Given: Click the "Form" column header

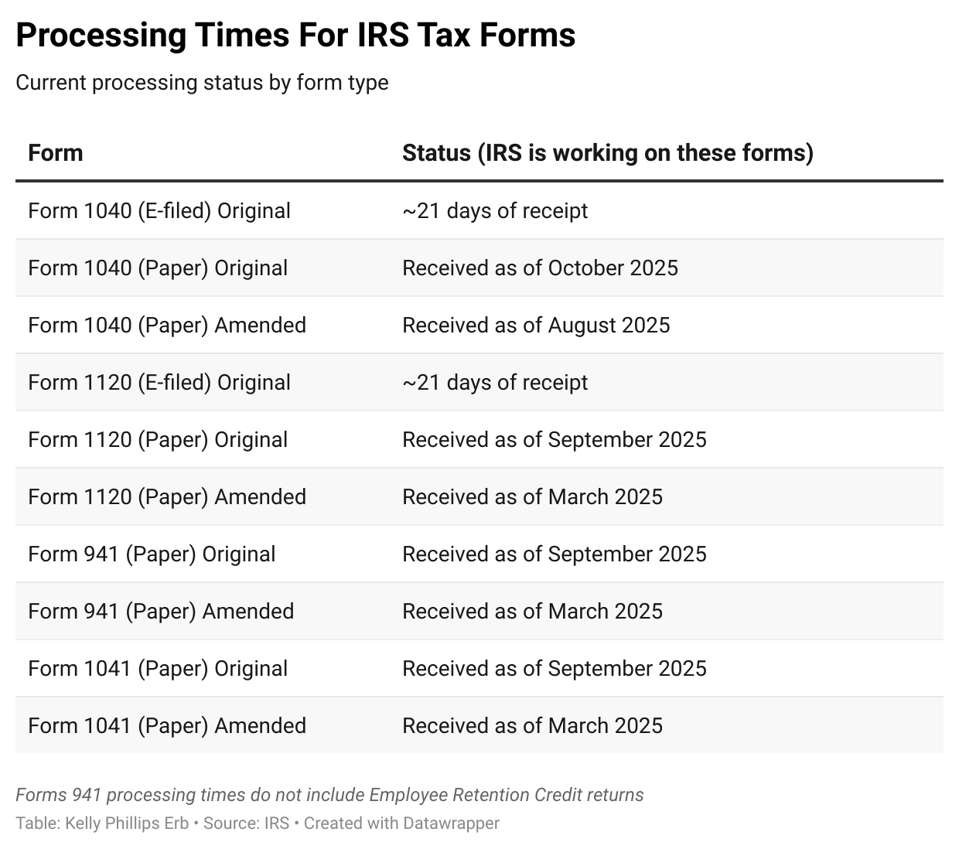Looking at the screenshot, I should coord(55,153).
